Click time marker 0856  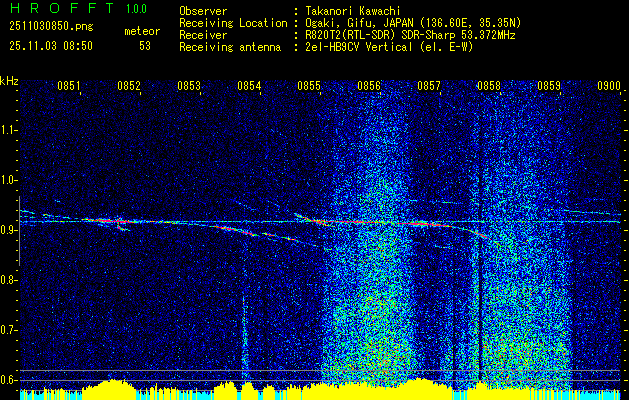369,85
